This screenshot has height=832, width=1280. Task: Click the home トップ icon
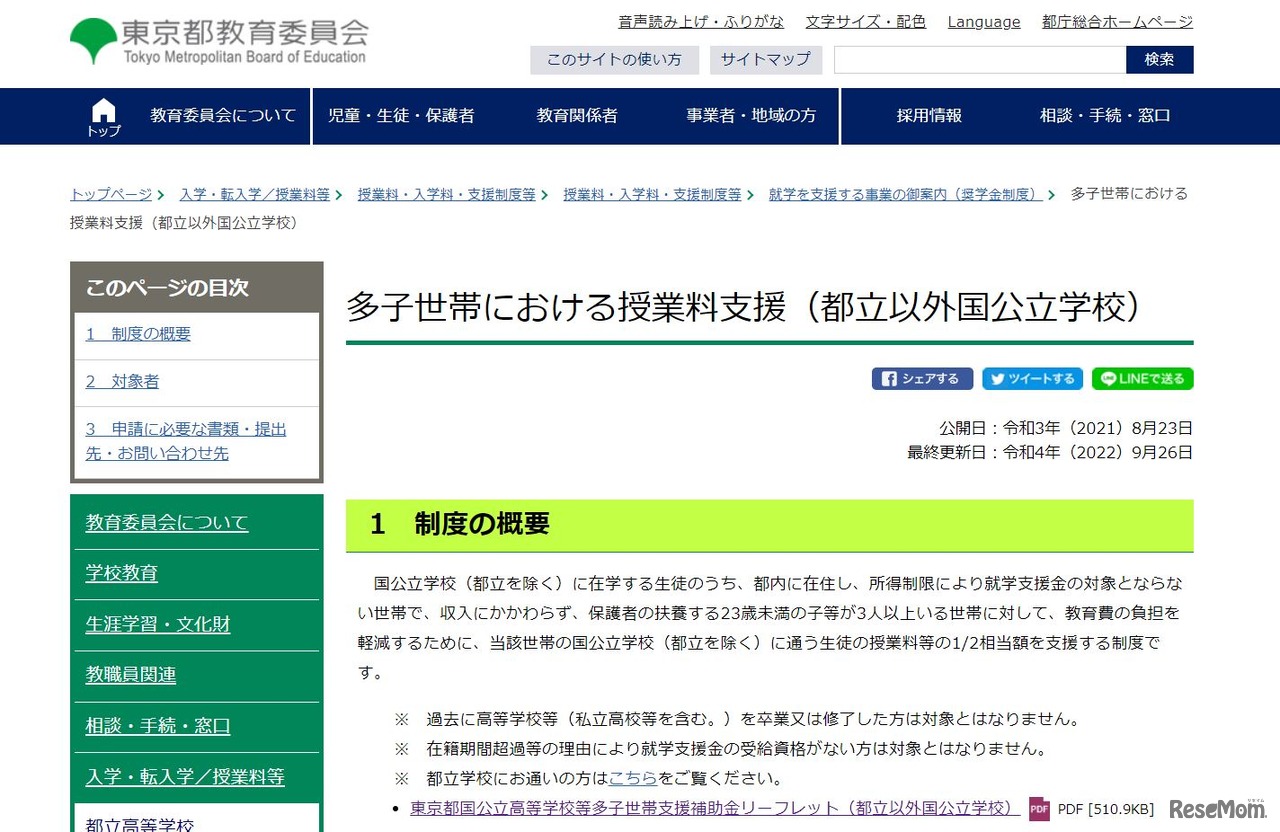[103, 115]
